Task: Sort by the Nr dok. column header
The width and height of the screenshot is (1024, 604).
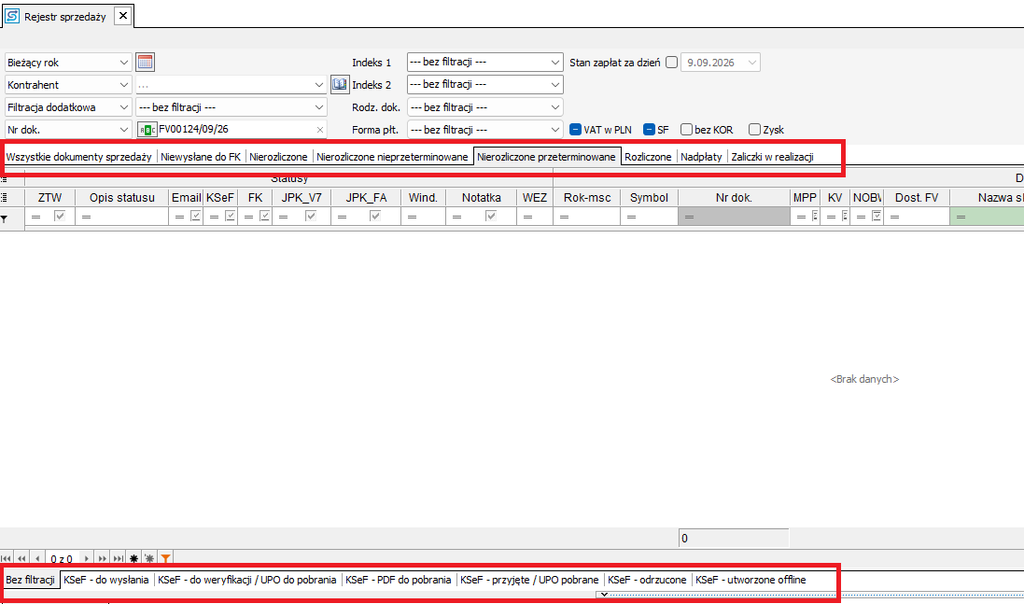Action: tap(733, 197)
